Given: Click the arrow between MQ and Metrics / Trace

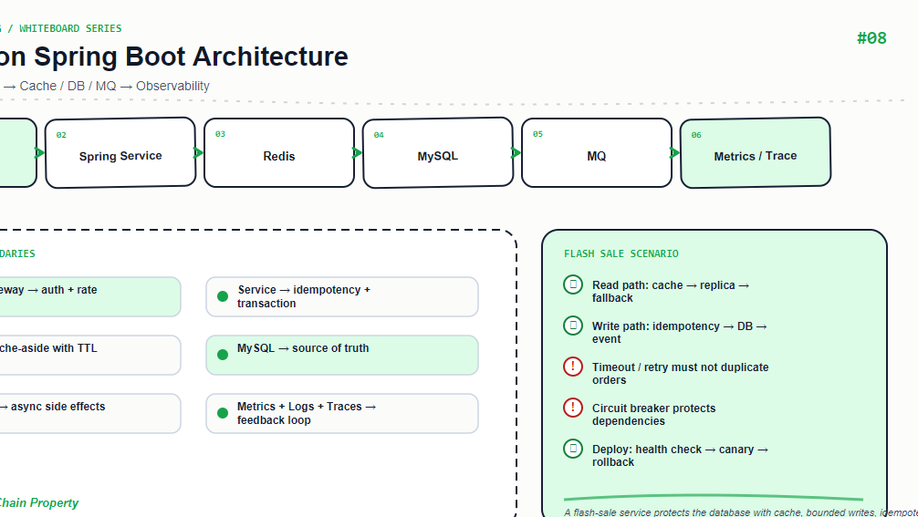Looking at the screenshot, I should point(674,153).
